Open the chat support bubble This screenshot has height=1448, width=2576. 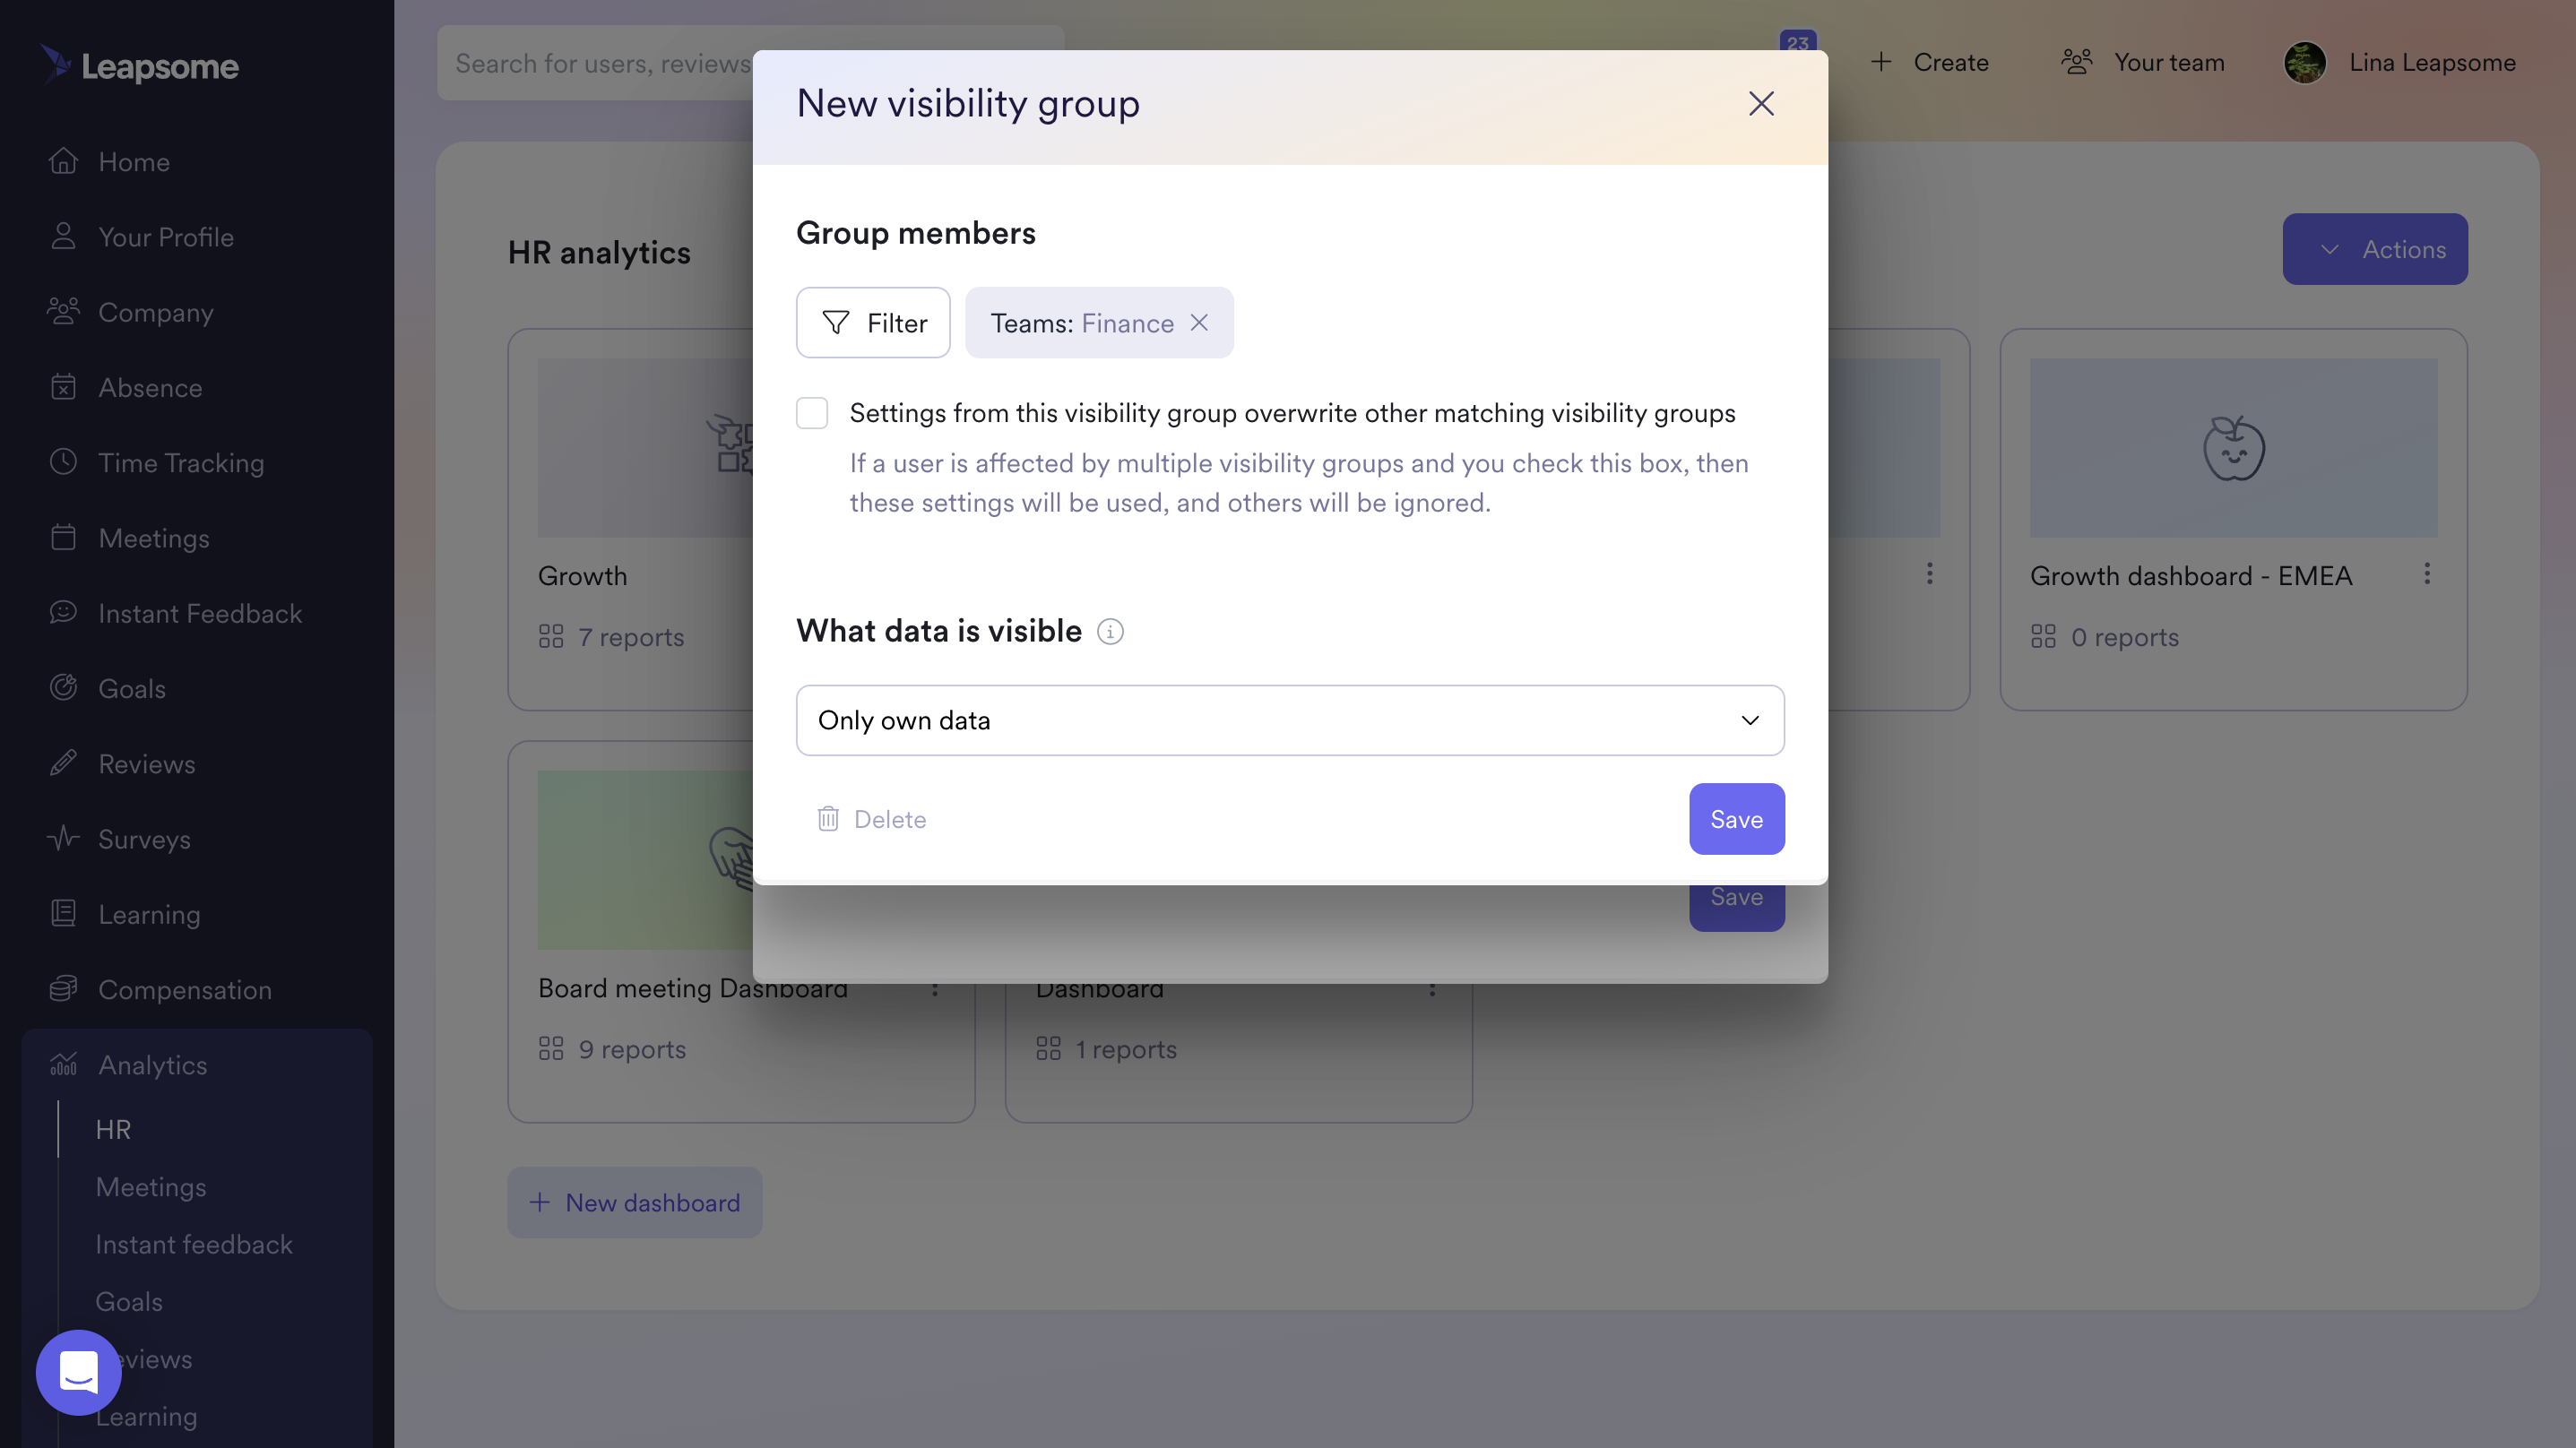point(79,1372)
